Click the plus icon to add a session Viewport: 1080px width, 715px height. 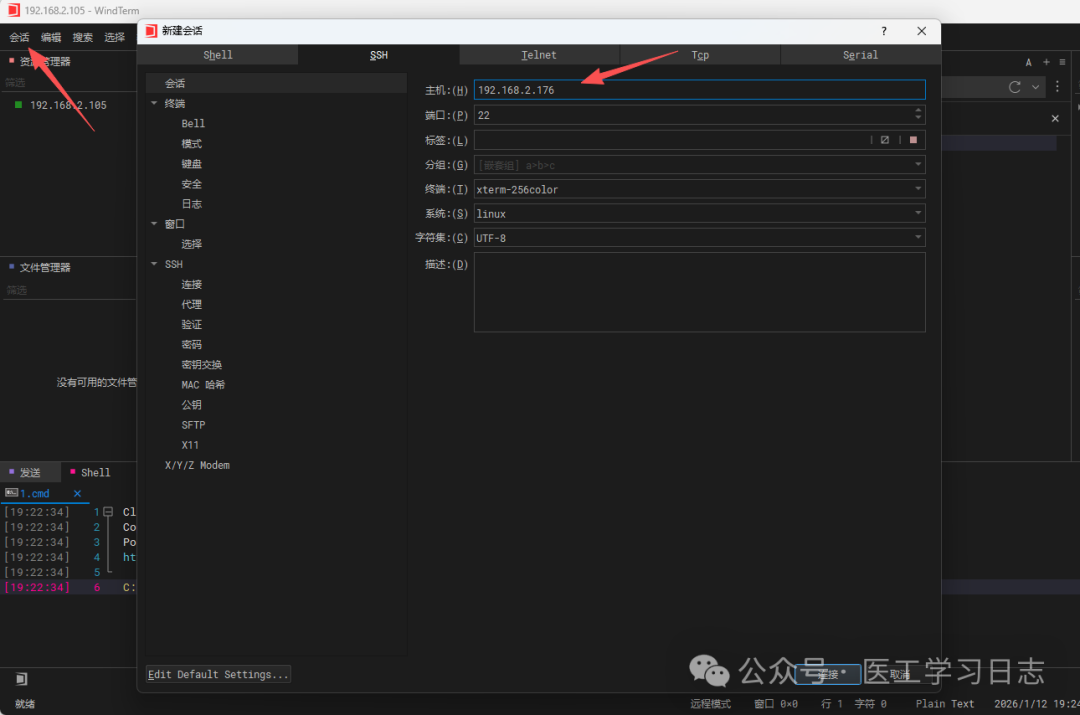coord(1046,62)
